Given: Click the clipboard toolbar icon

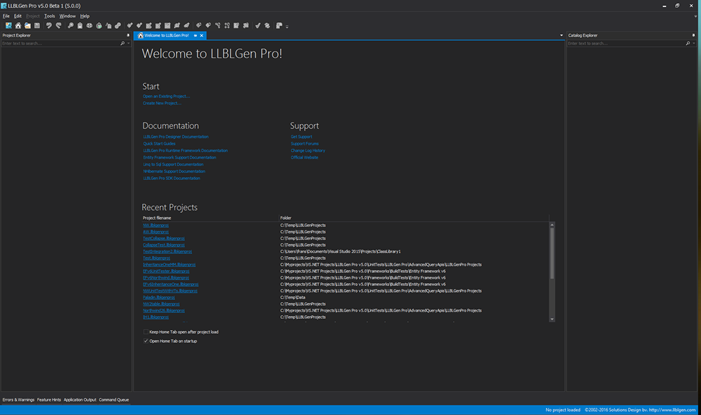Looking at the screenshot, I should (x=80, y=25).
